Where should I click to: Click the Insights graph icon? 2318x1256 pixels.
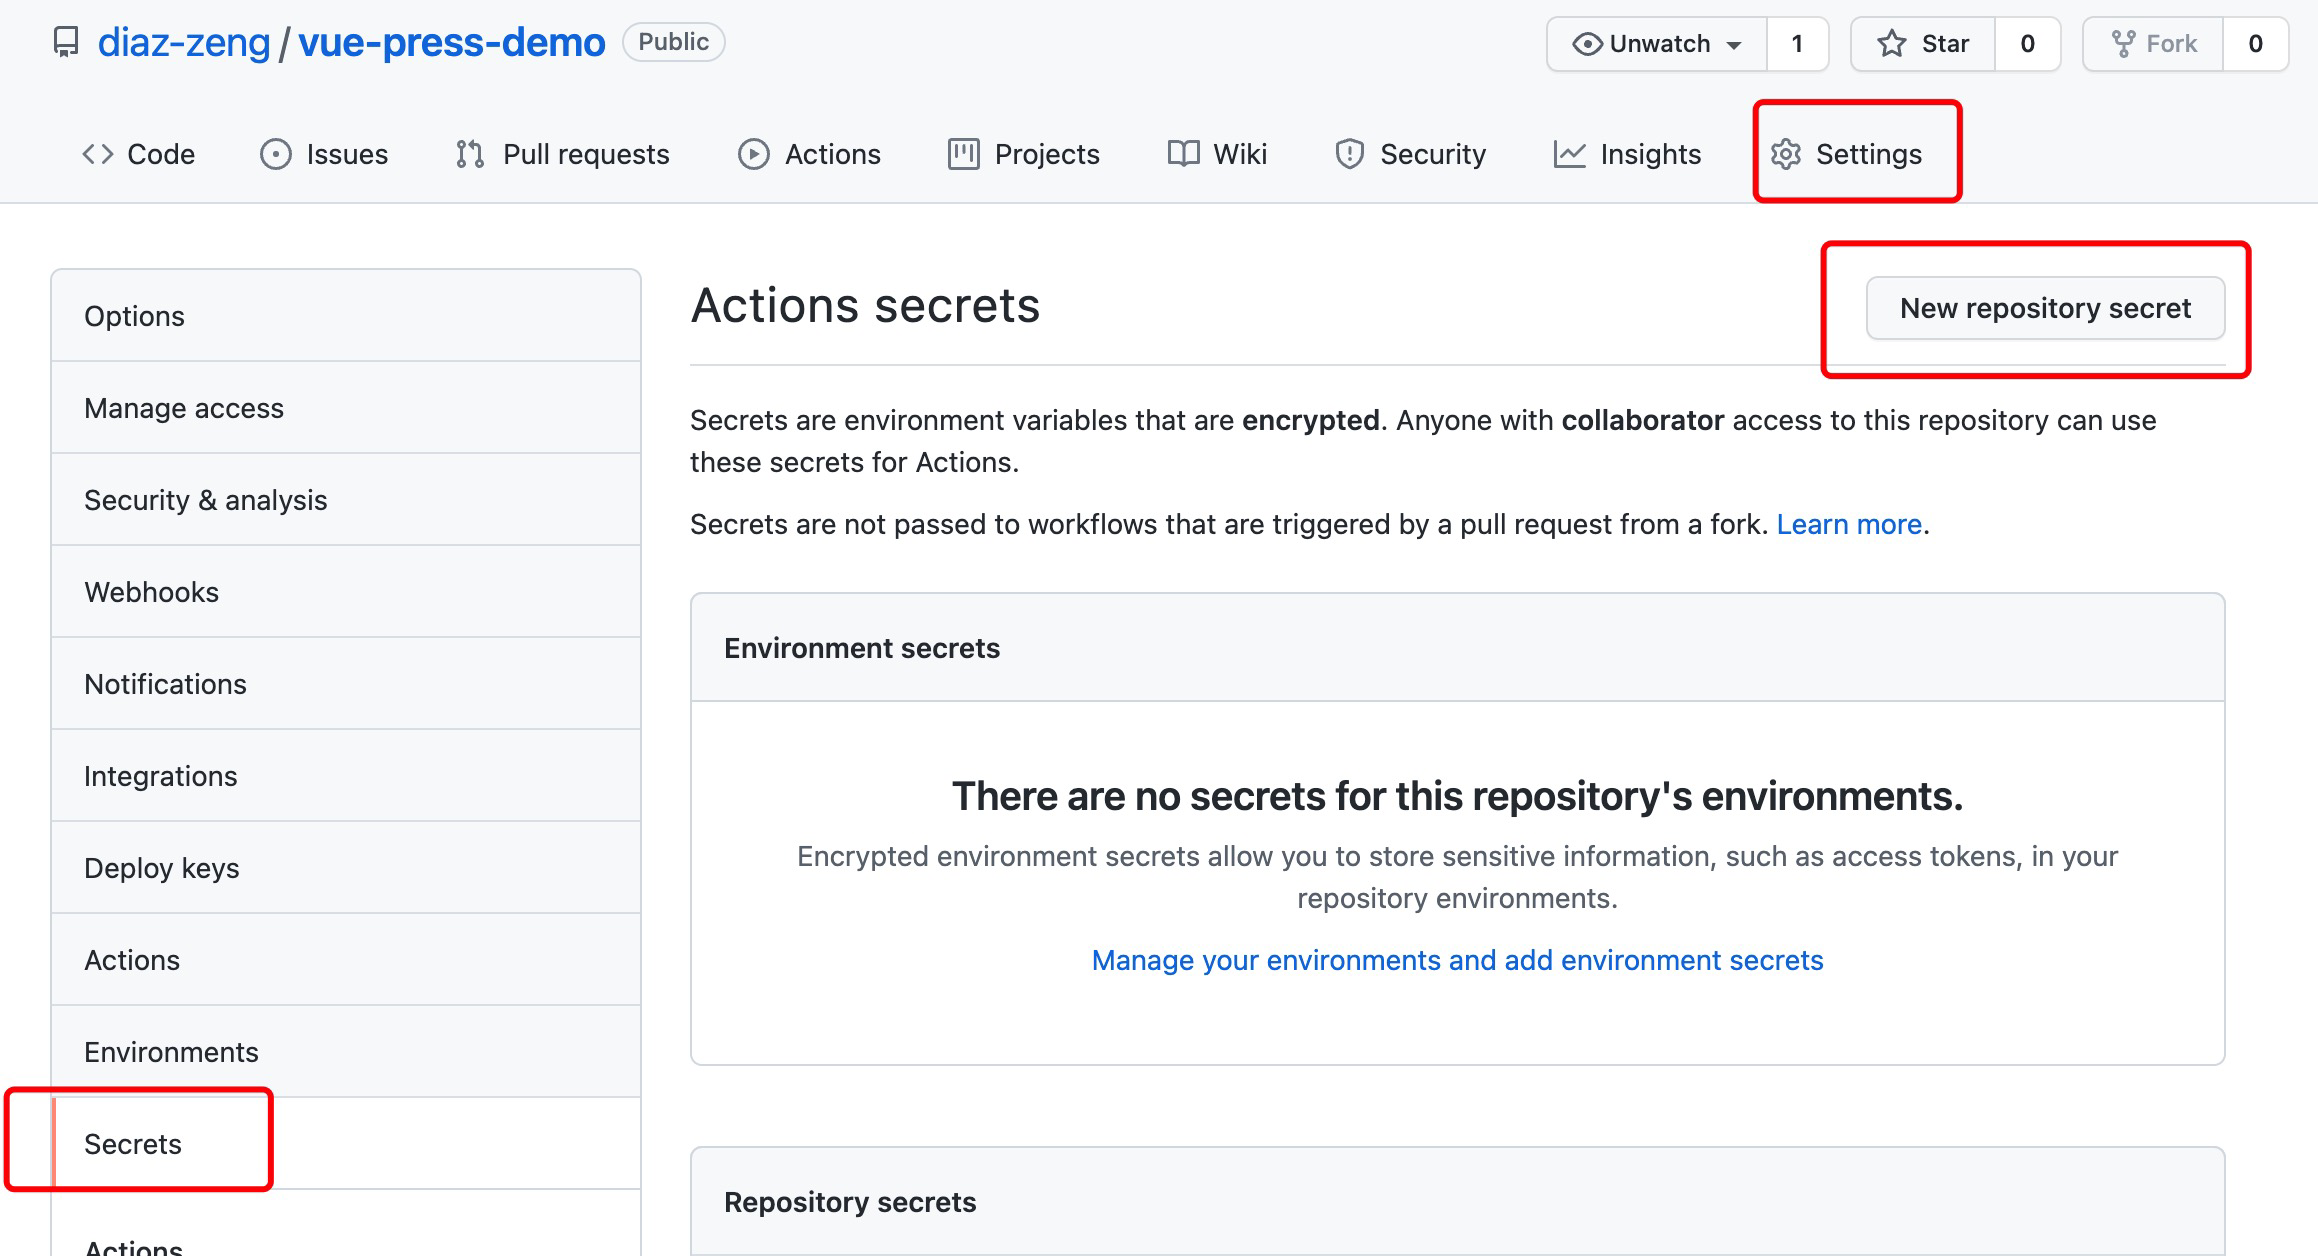[x=1569, y=154]
